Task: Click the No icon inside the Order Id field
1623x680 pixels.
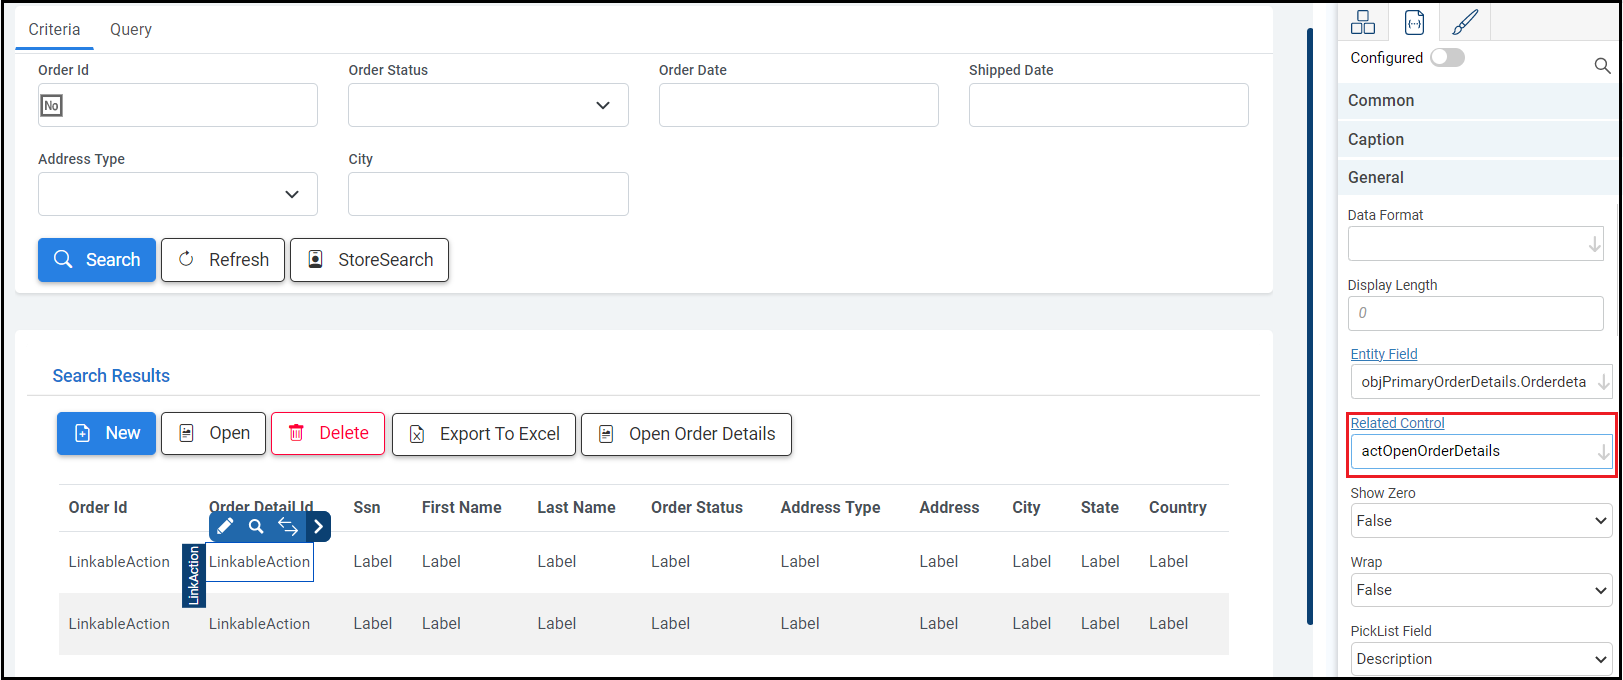Action: pyautogui.click(x=51, y=105)
